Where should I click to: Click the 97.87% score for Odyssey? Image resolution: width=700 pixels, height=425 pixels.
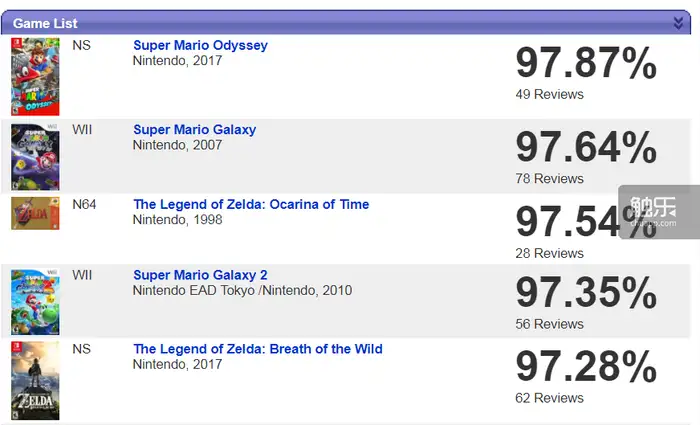pyautogui.click(x=586, y=63)
